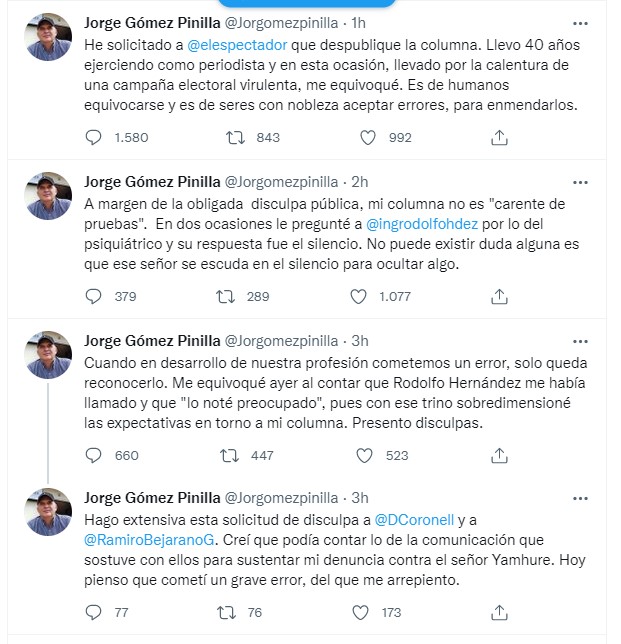Viewport: 621px width, 644px height.
Task: Reply to the tweet about despublicar la columna
Action: 95,137
